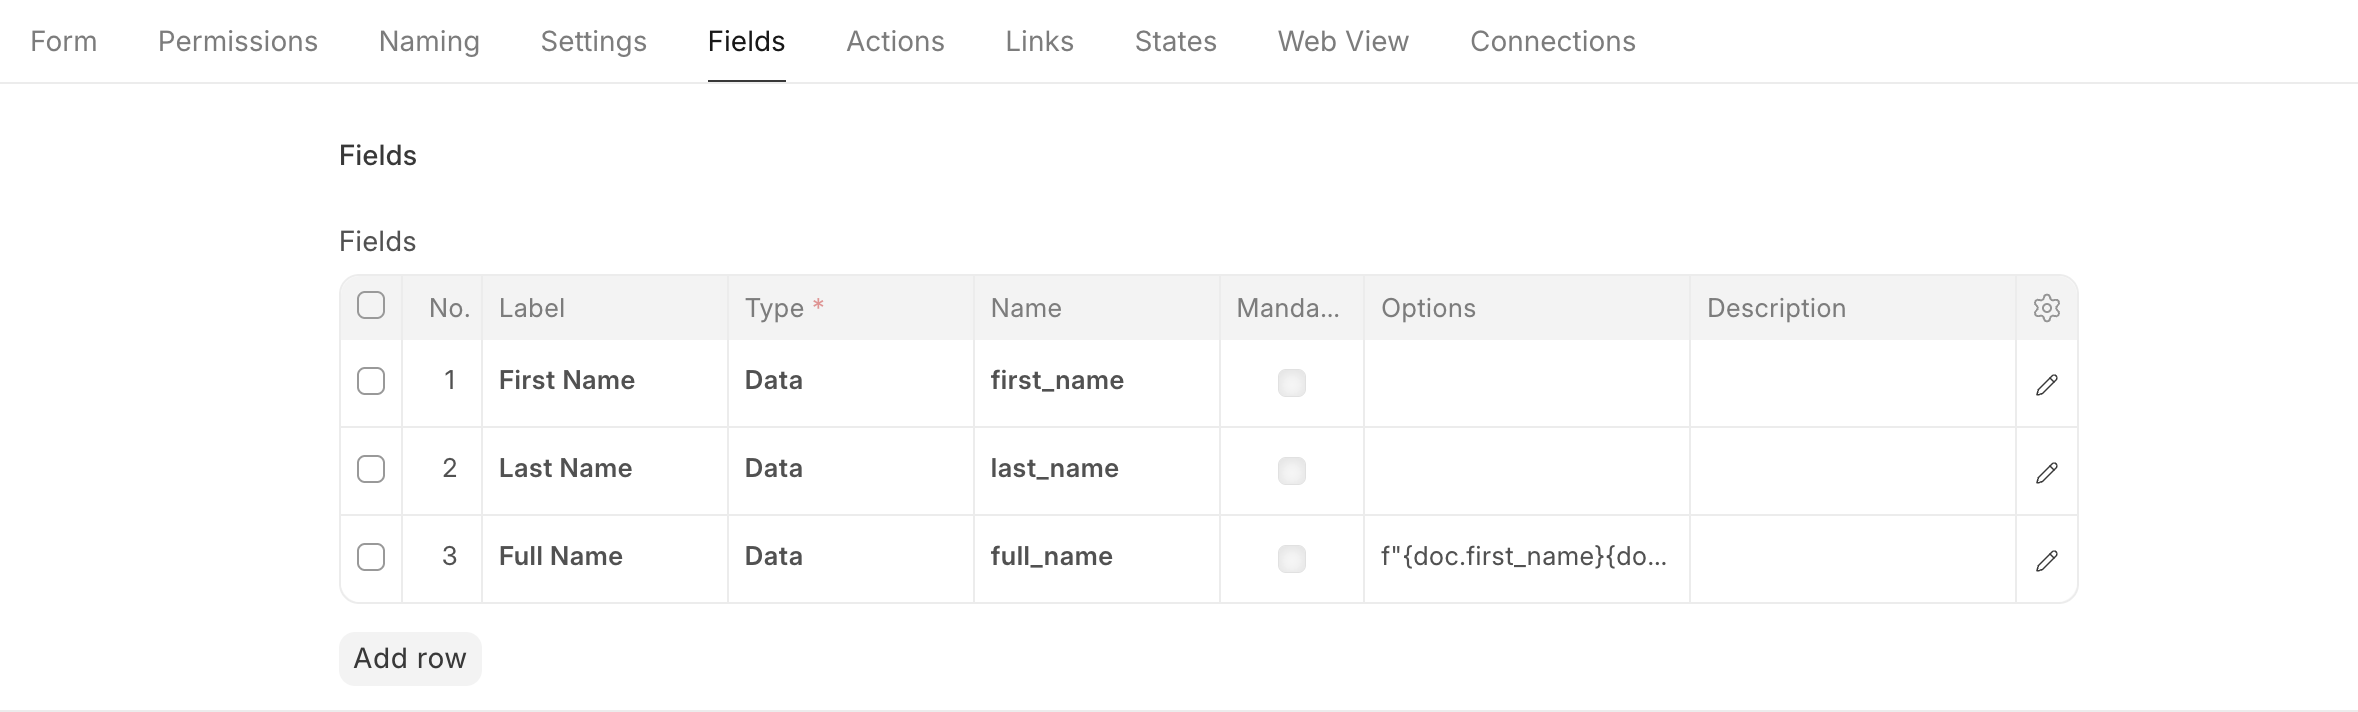Switch to the Web View tab
Viewport: 2358px width, 712px height.
[x=1343, y=41]
